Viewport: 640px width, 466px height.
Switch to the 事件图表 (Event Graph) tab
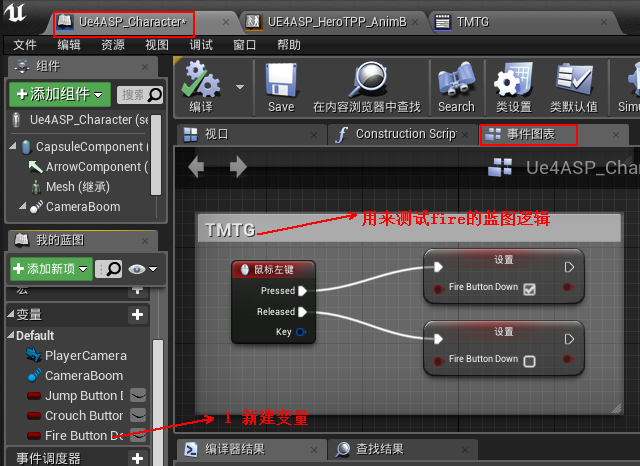tap(529, 134)
